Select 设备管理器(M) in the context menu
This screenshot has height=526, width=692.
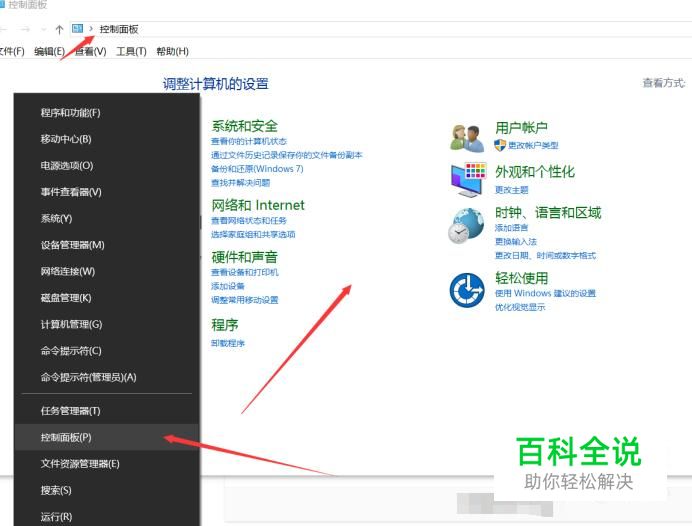[107, 245]
